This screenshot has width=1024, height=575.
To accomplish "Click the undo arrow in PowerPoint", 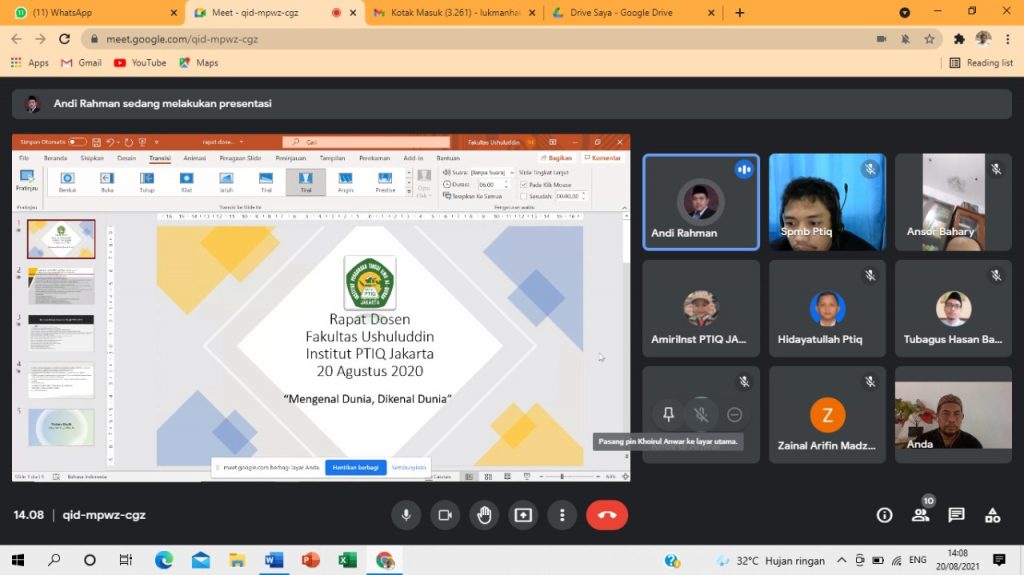I will (x=110, y=142).
